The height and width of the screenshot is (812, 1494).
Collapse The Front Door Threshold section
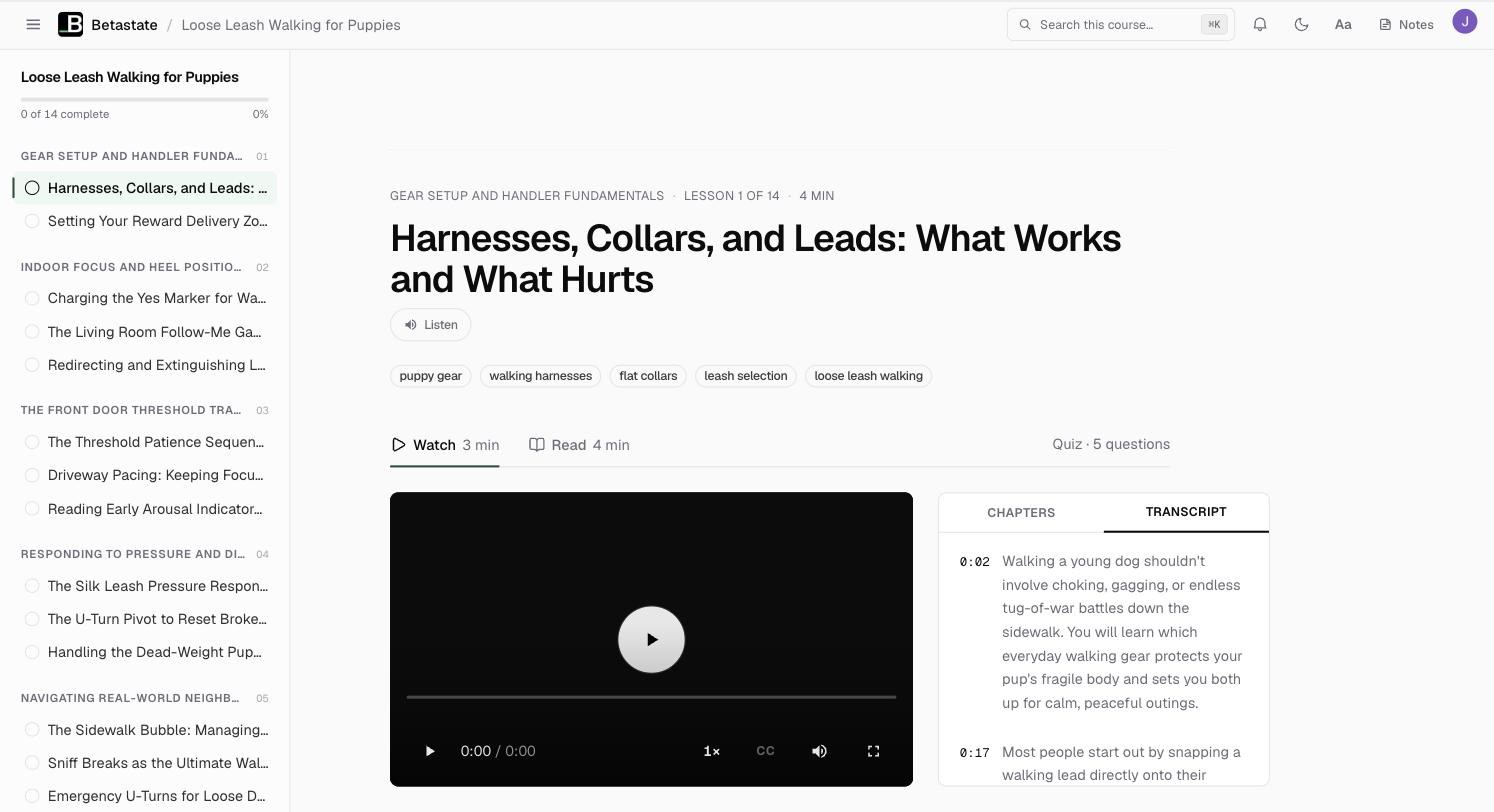tap(144, 410)
